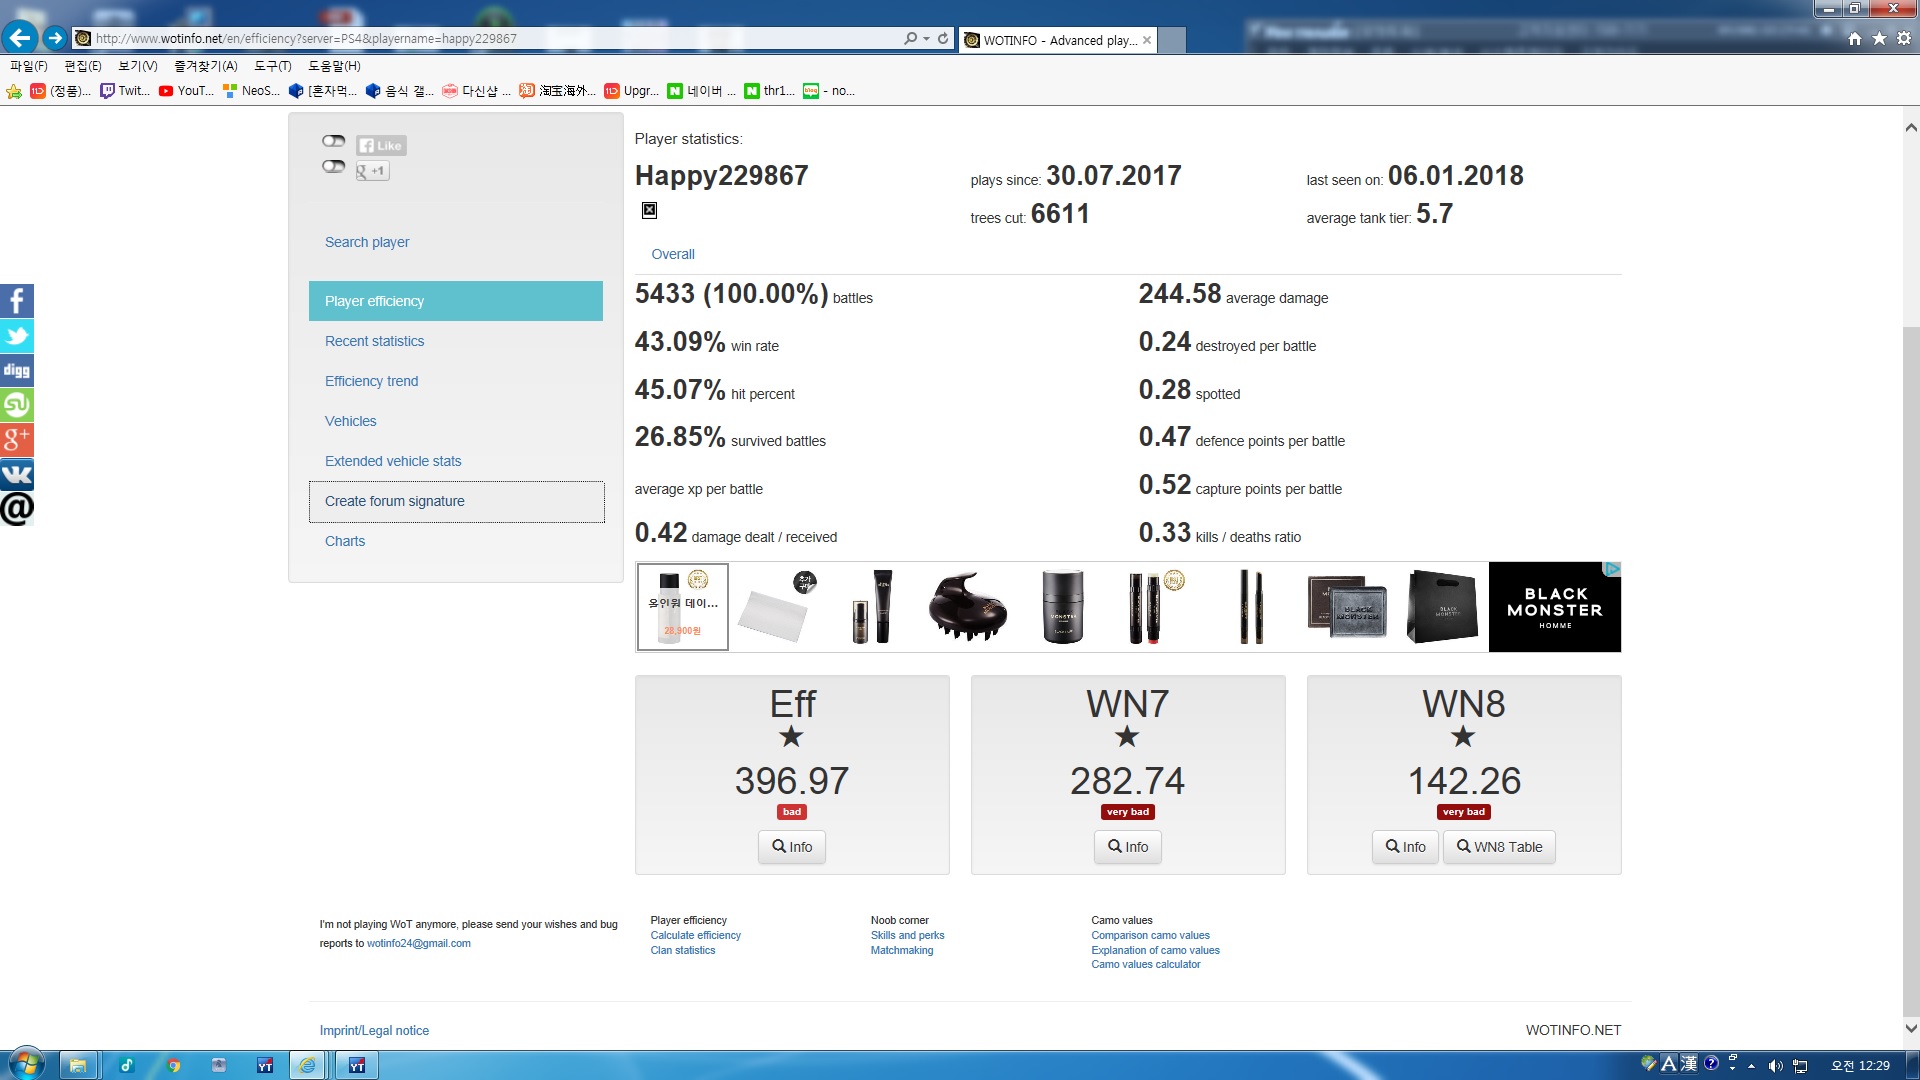This screenshot has width=1920, height=1080.
Task: Toggle the Facebook Like switch
Action: 333,141
